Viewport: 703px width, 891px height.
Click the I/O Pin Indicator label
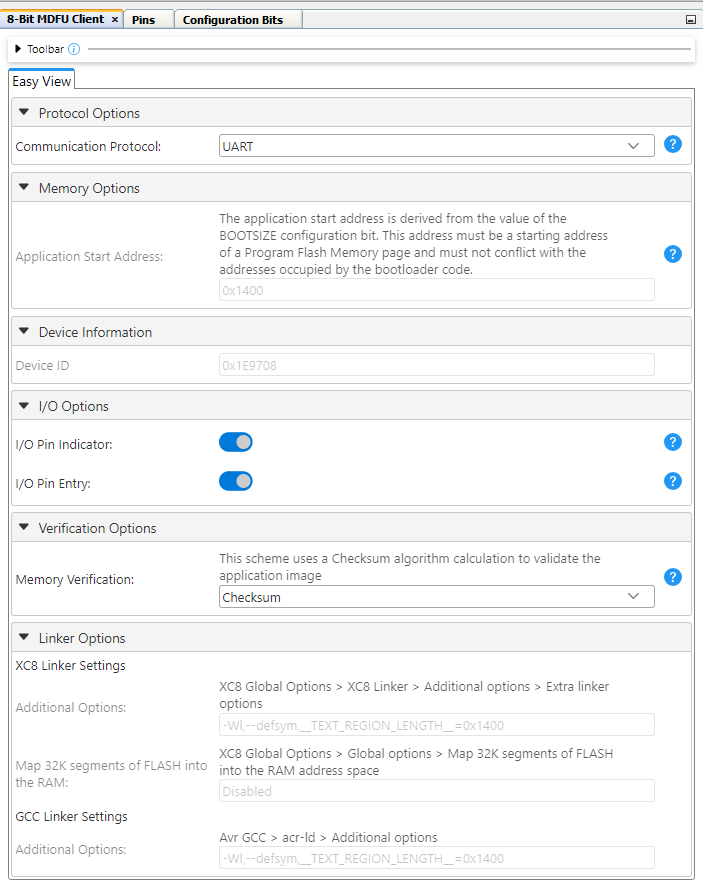(64, 444)
